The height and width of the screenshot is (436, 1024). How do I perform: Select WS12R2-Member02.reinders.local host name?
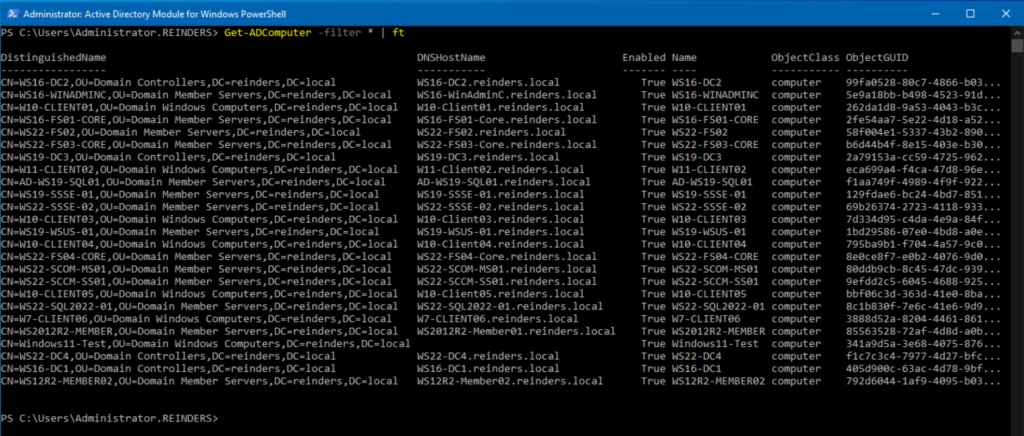coord(510,380)
